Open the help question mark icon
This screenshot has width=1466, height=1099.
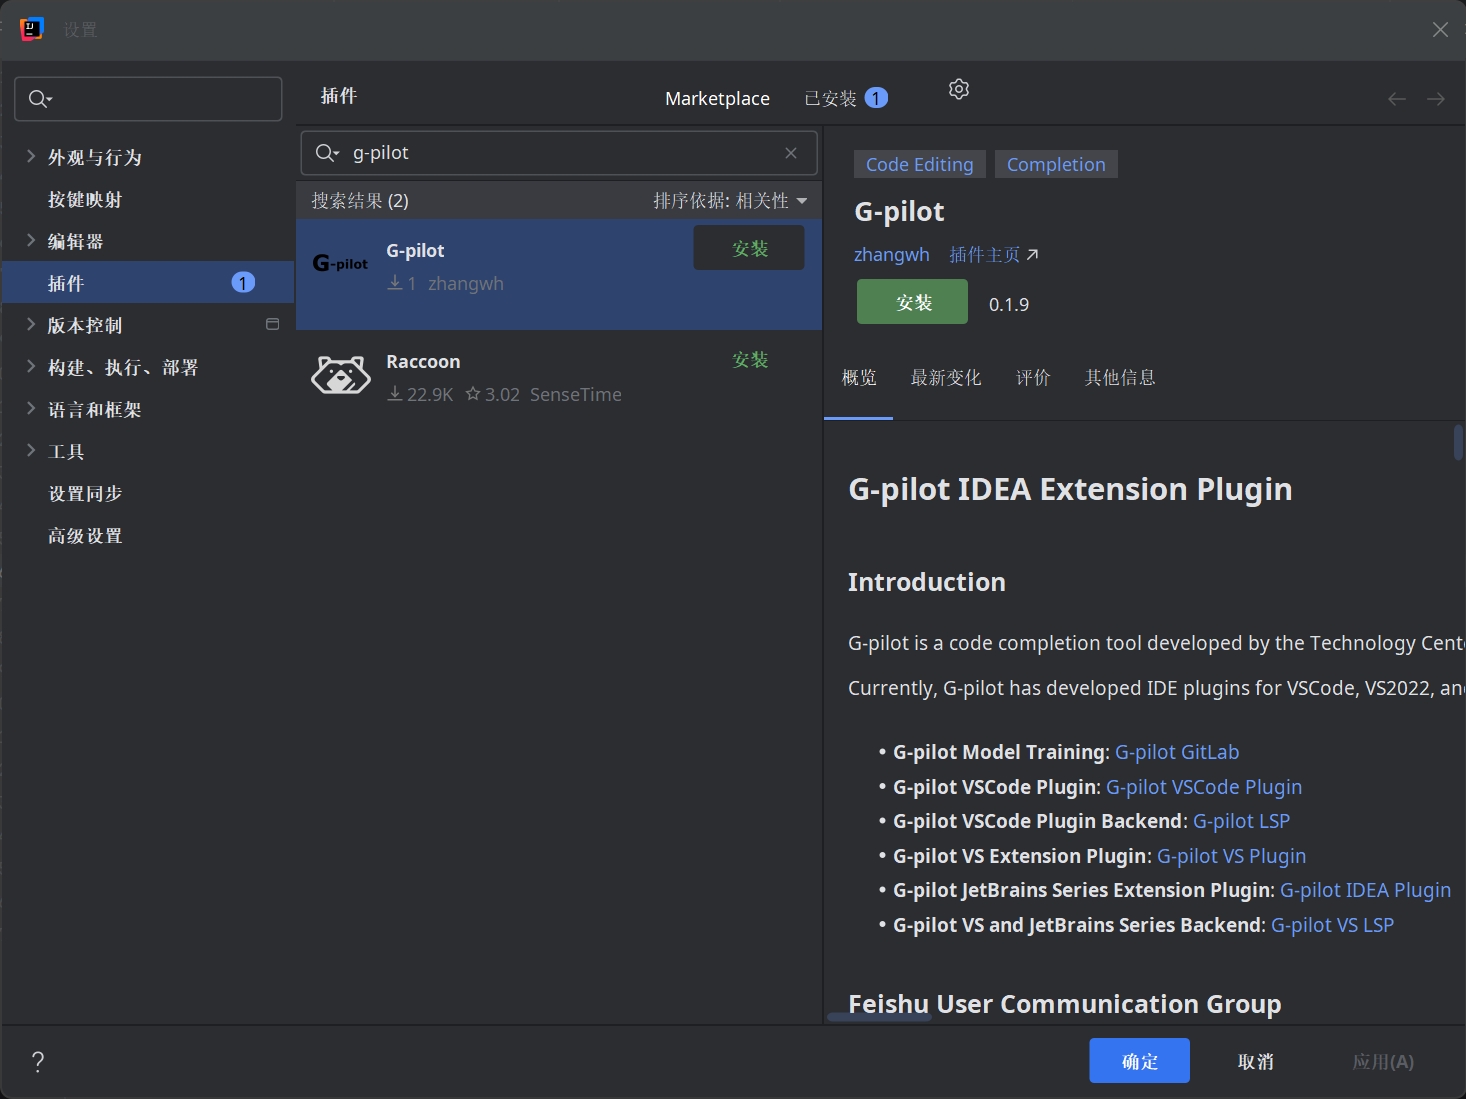[x=38, y=1061]
